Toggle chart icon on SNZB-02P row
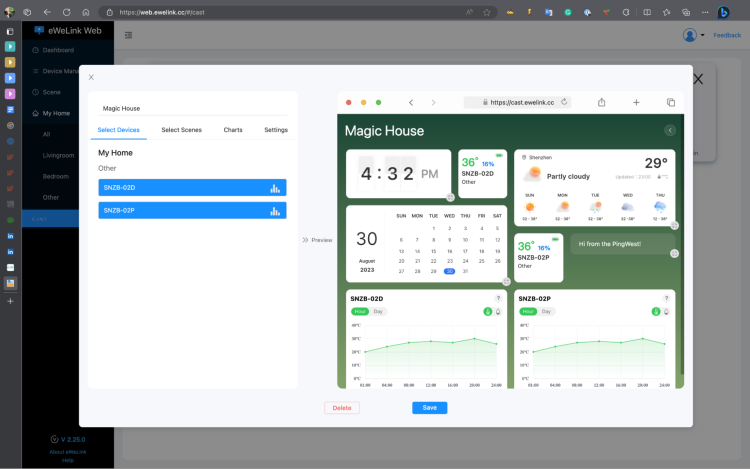750x469 pixels. tap(275, 211)
